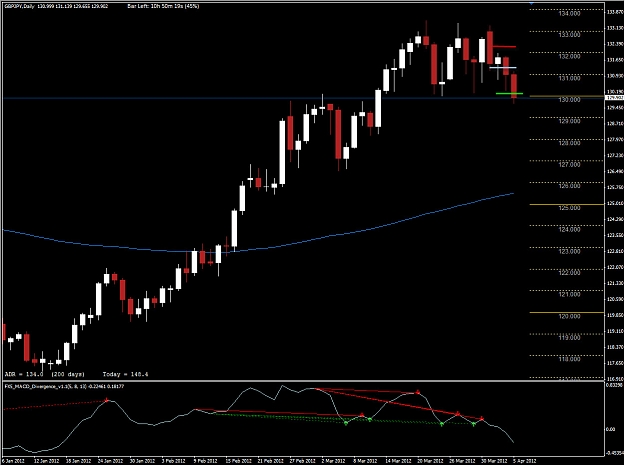Select the 120.000 round level label

pyautogui.click(x=570, y=317)
